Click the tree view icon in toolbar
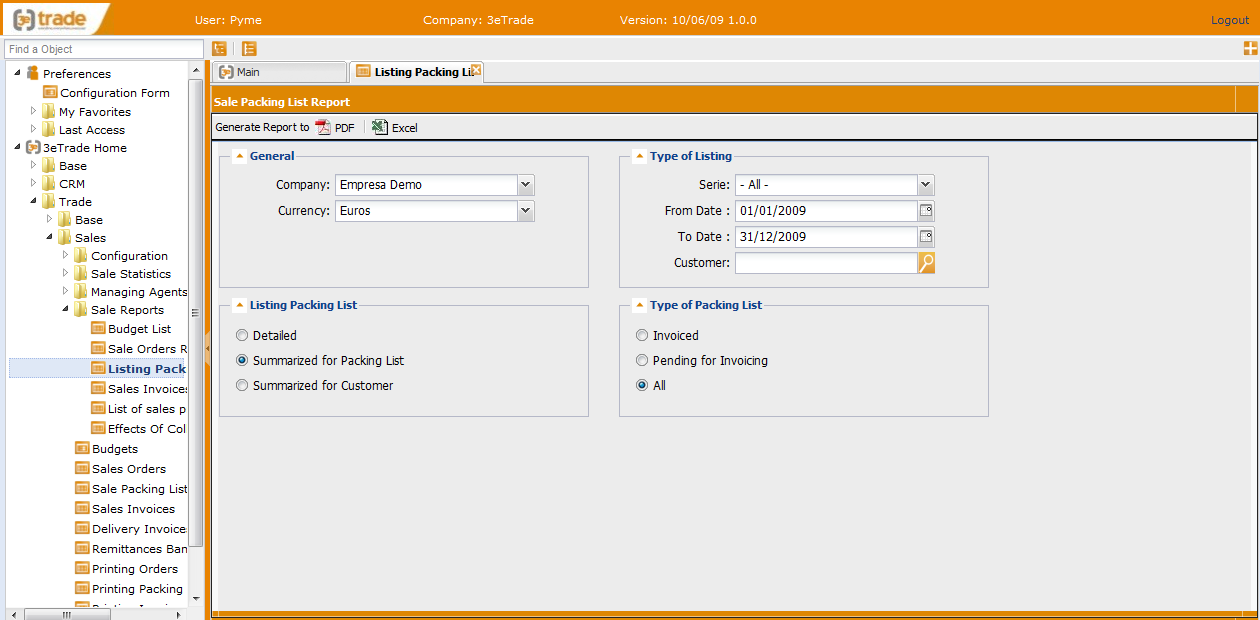Screen dimensions: 1260x620 tap(219, 48)
